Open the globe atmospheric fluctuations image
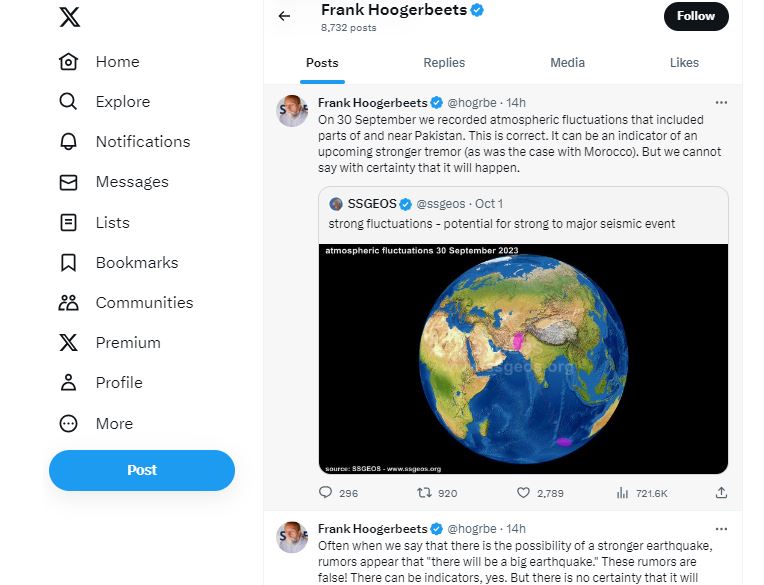The height and width of the screenshot is (585, 764). click(523, 358)
